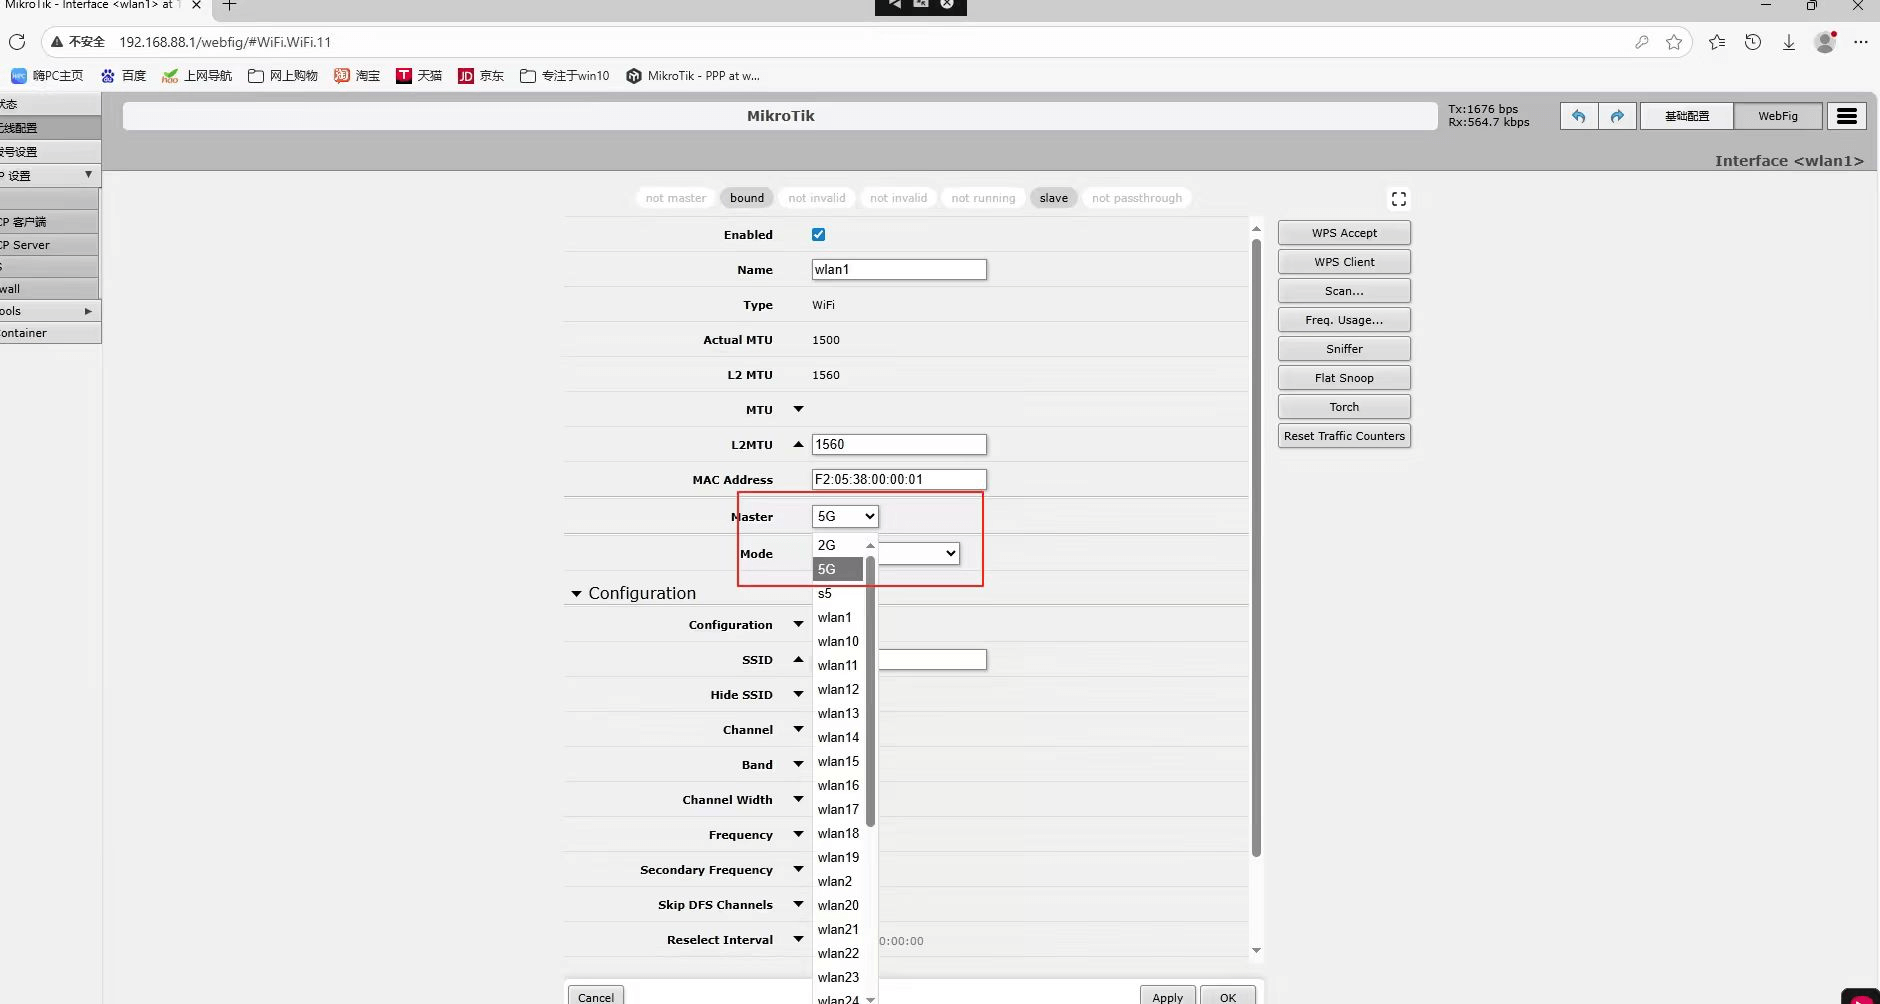Open browser downloads icon
The image size is (1880, 1004).
tap(1789, 42)
